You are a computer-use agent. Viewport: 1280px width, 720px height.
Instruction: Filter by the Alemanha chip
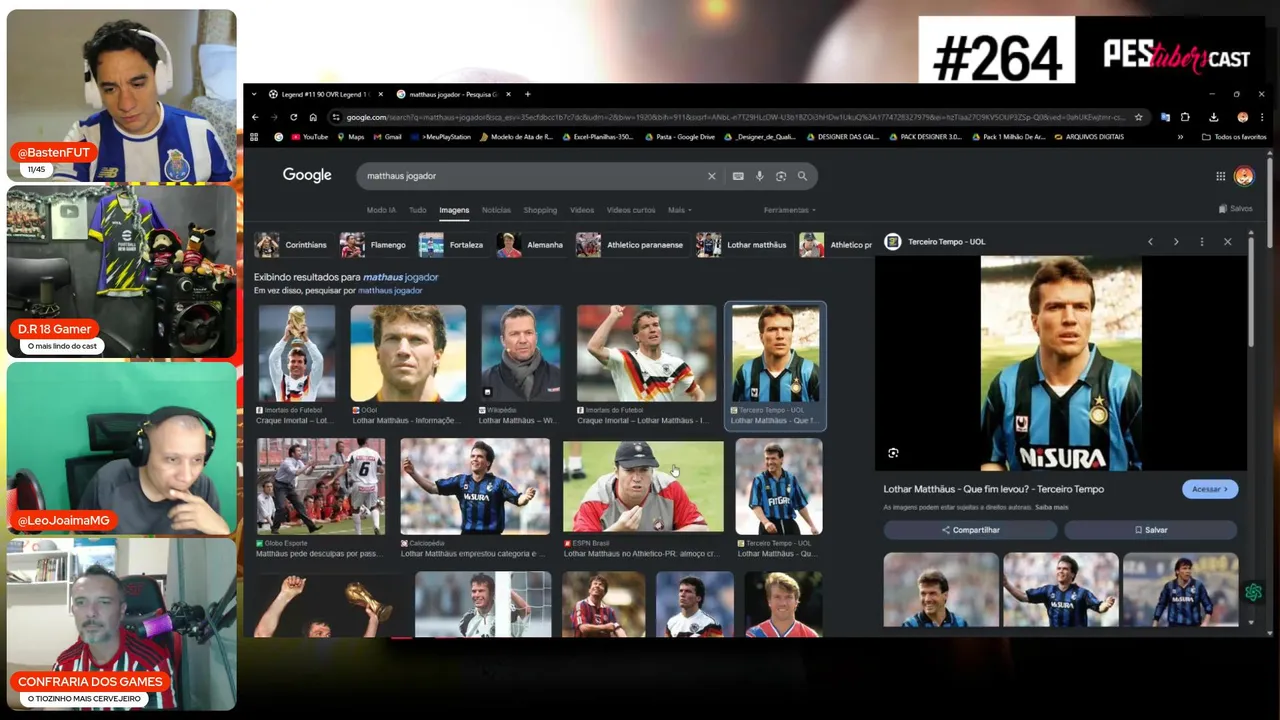(532, 245)
